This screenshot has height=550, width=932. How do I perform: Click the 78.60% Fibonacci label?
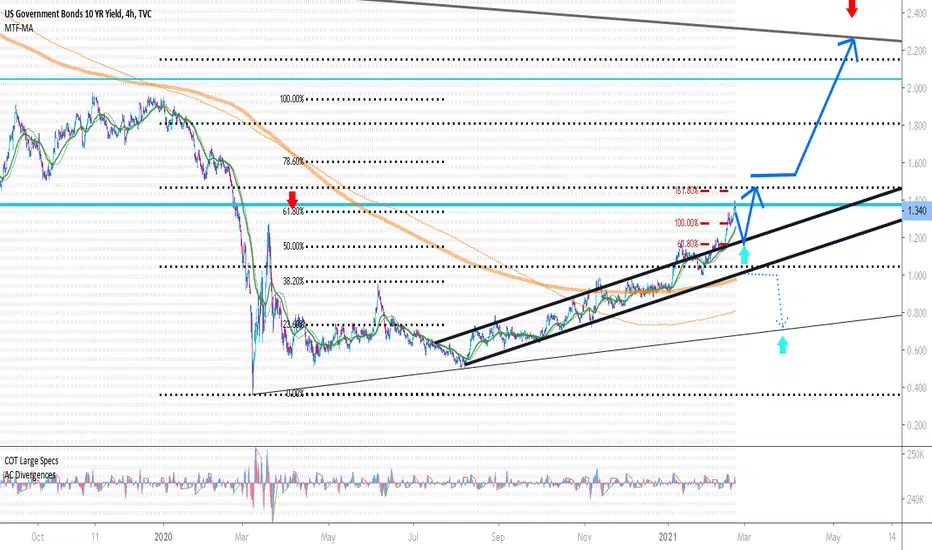(294, 161)
